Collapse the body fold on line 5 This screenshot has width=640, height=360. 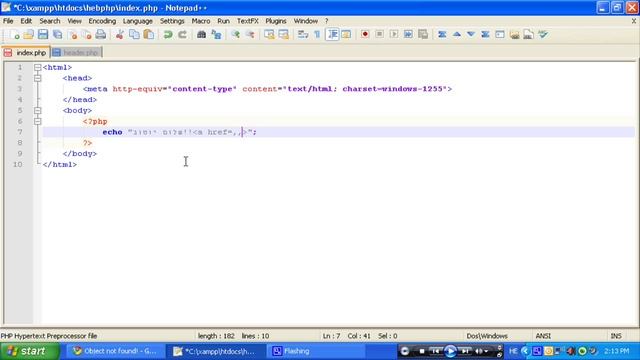tap(38, 111)
